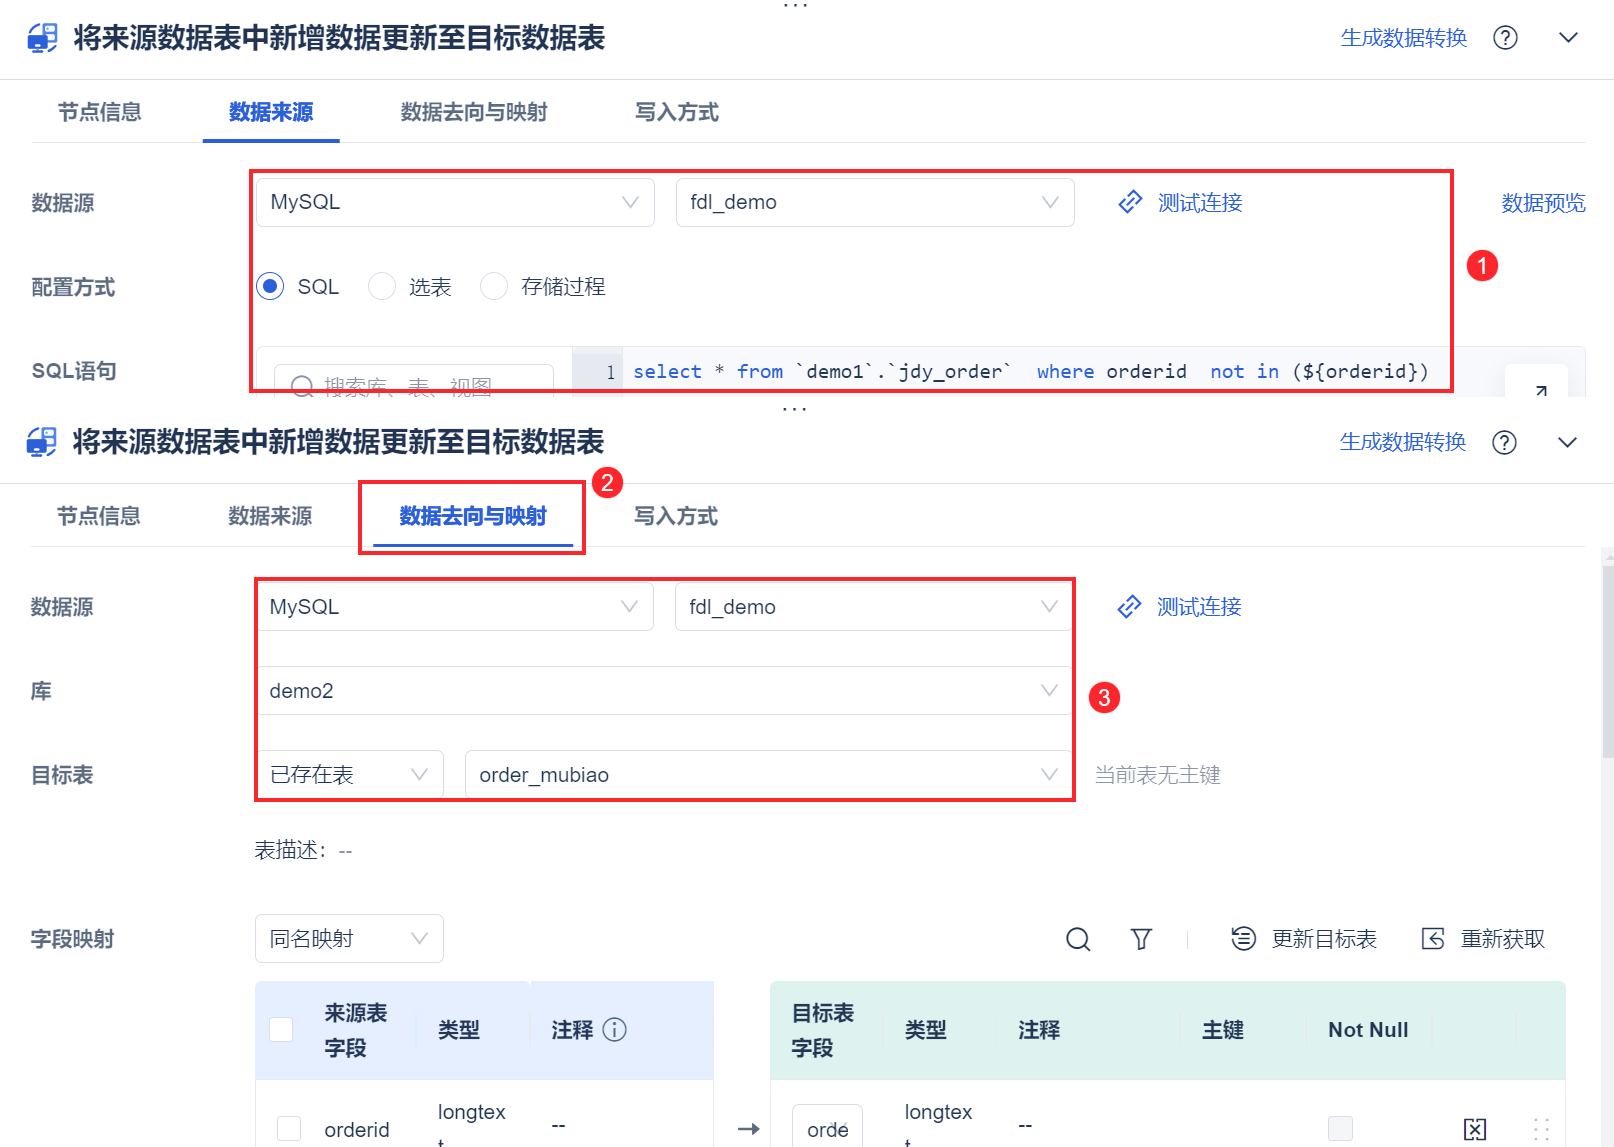
Task: Switch to the 写入方式 tab in the lower panel
Action: coord(676,516)
